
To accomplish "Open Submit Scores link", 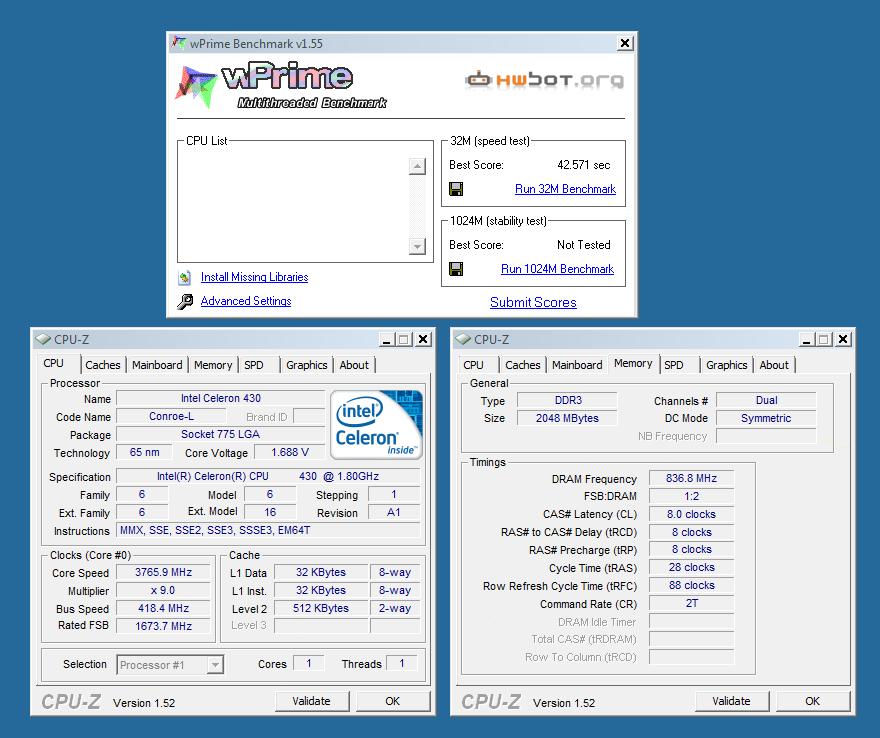I will (533, 302).
